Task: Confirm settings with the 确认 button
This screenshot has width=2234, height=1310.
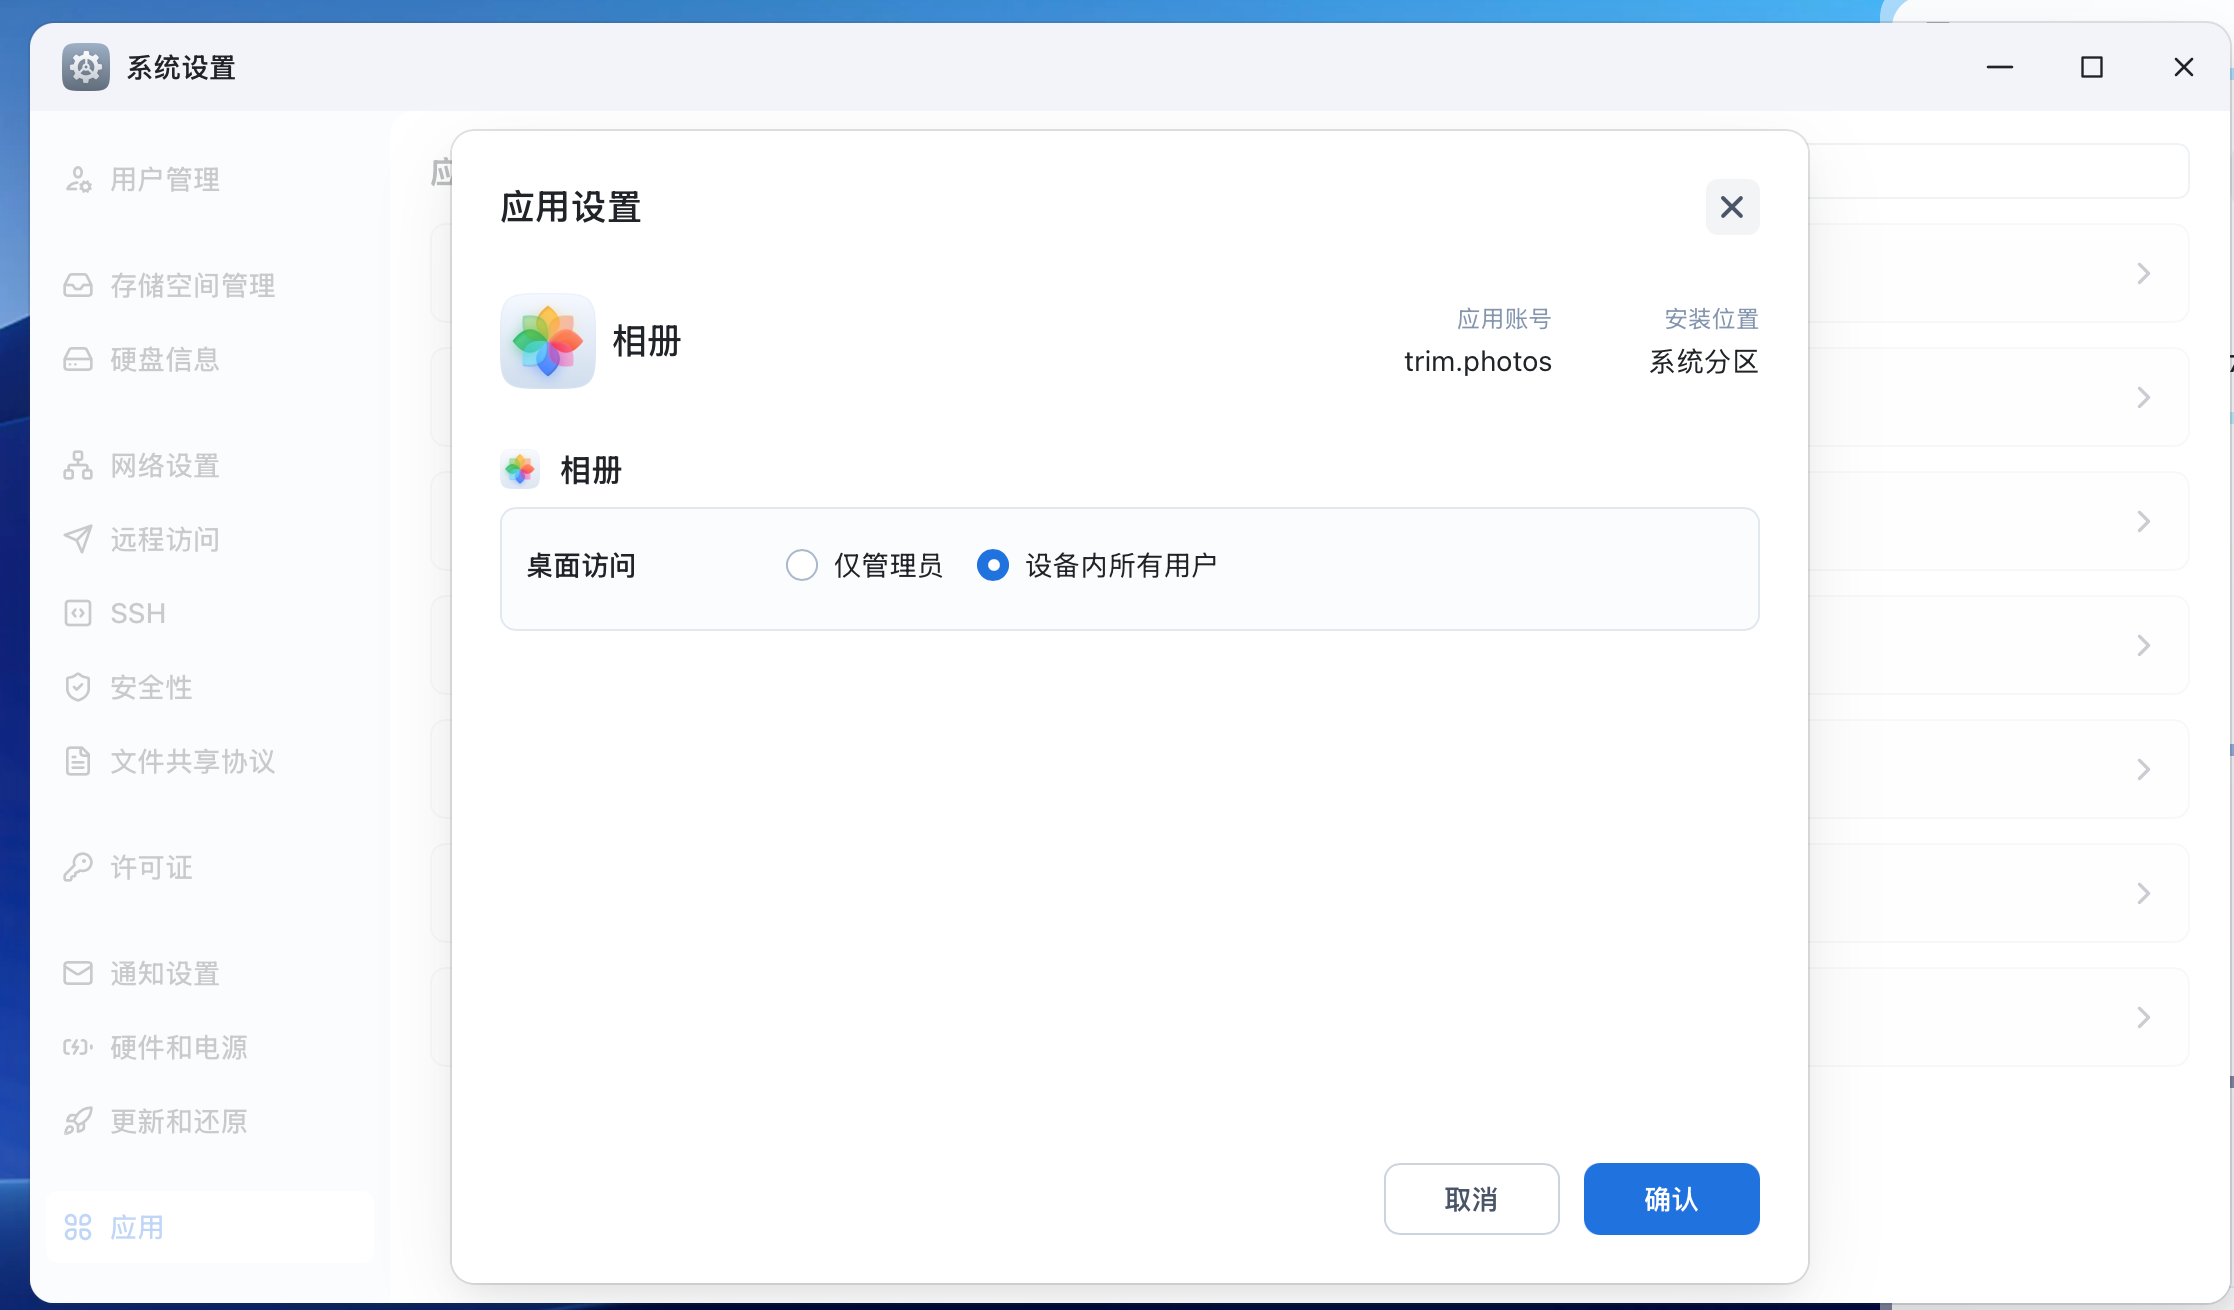Action: 1671,1199
